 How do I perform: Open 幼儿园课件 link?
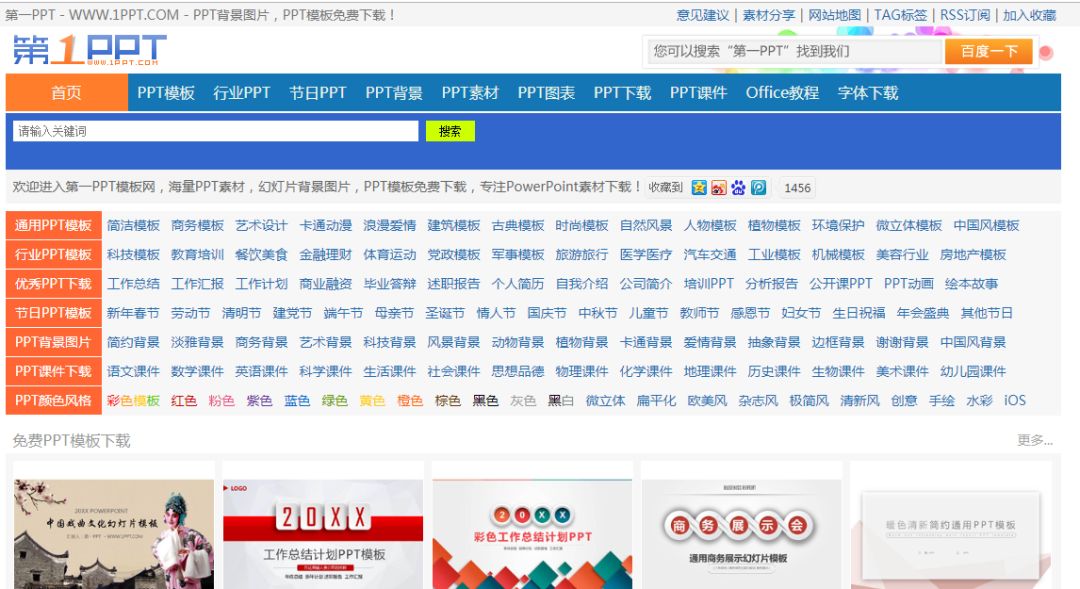tap(973, 371)
